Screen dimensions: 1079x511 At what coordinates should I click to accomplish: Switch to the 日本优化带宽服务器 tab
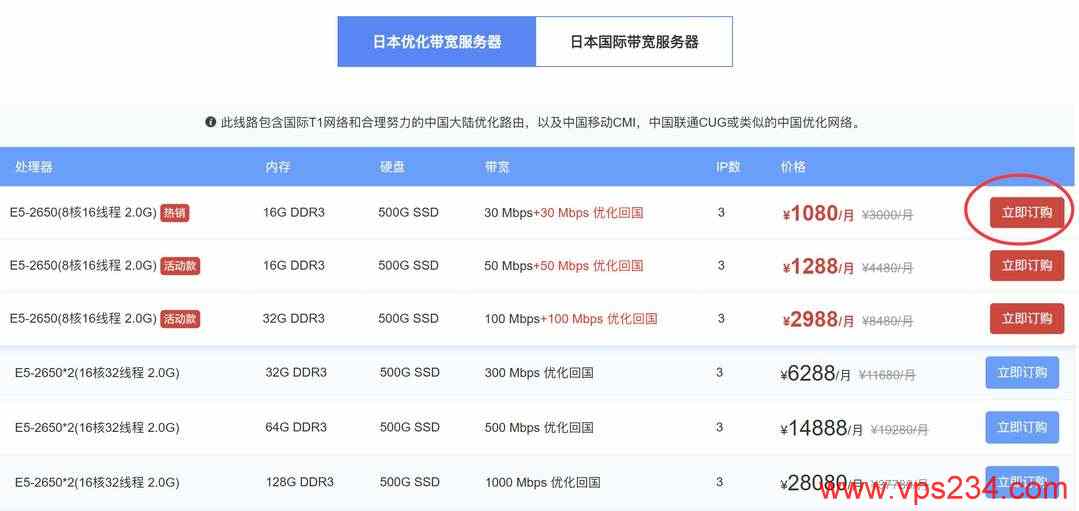click(437, 42)
